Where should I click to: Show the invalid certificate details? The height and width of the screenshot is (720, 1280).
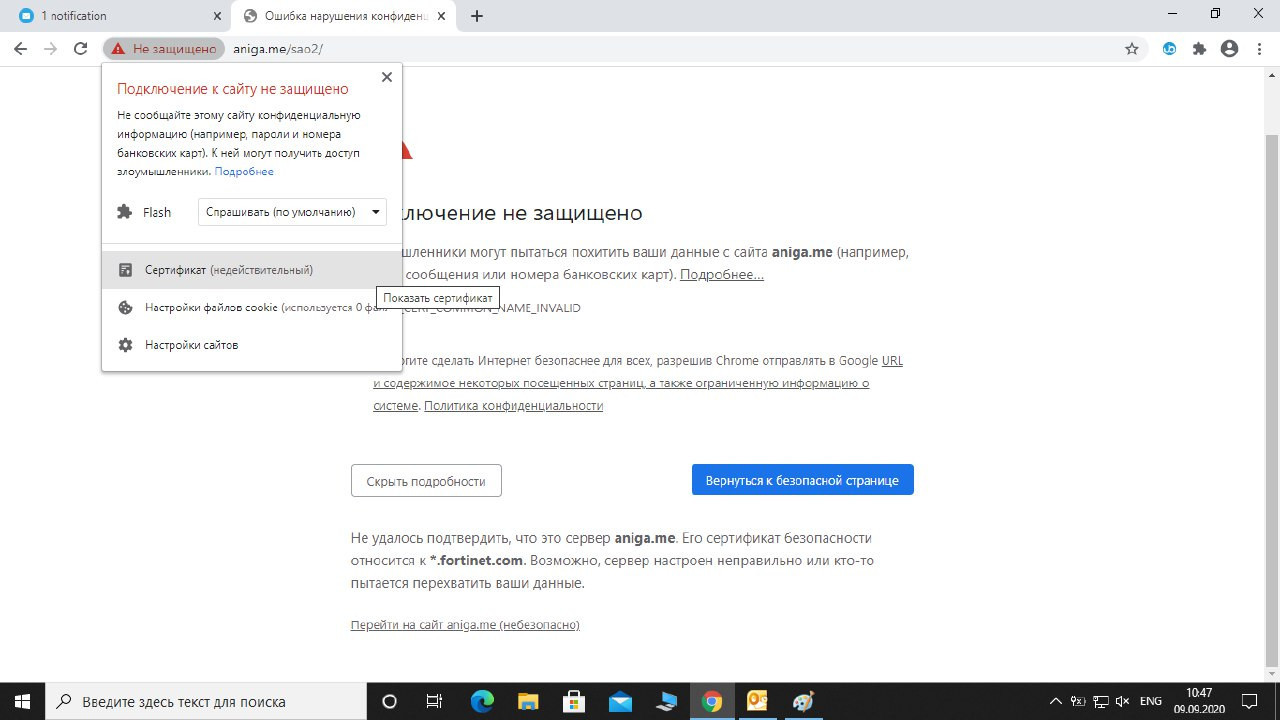pyautogui.click(x=228, y=270)
